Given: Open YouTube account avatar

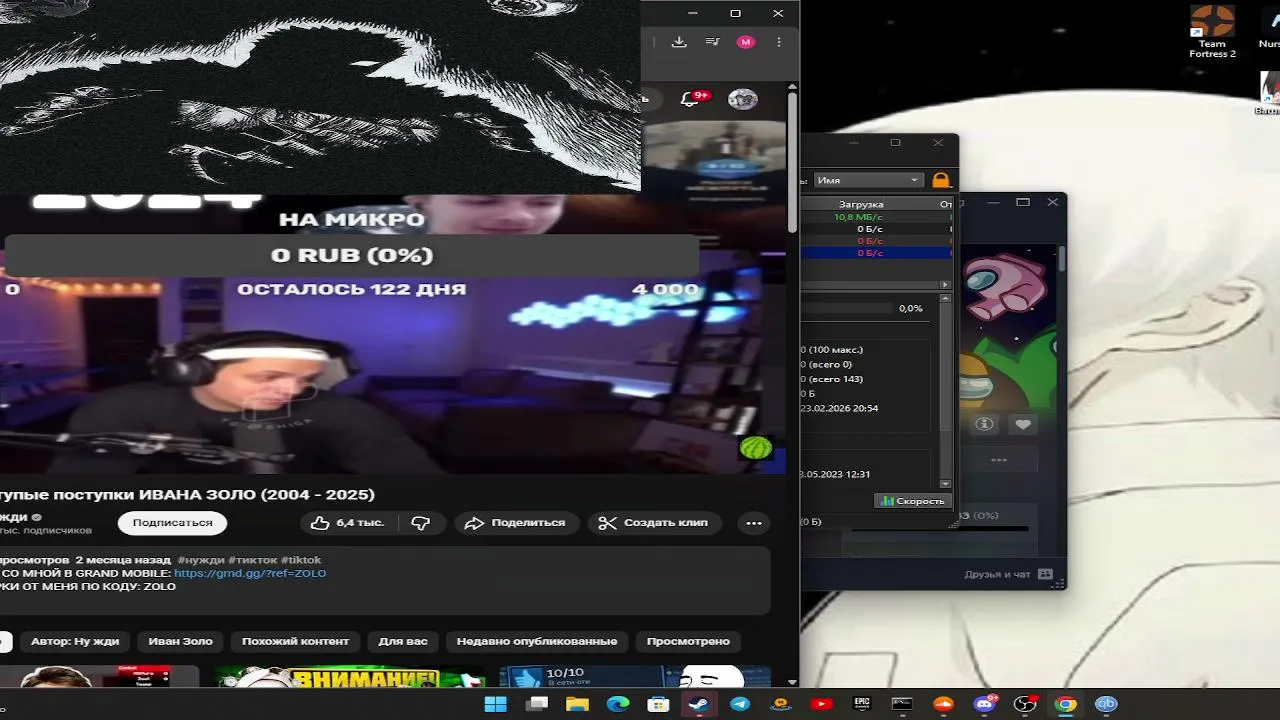Looking at the screenshot, I should (742, 99).
